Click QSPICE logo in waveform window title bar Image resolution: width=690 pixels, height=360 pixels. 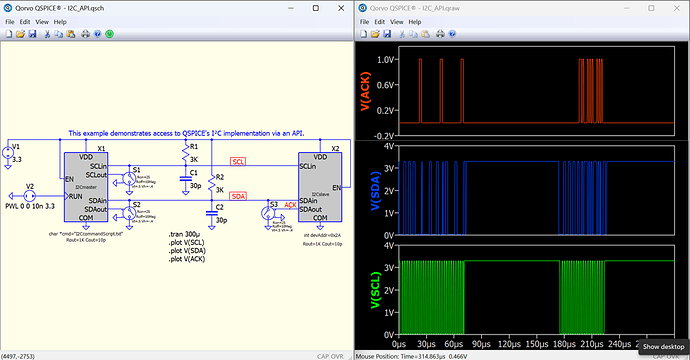tap(363, 8)
